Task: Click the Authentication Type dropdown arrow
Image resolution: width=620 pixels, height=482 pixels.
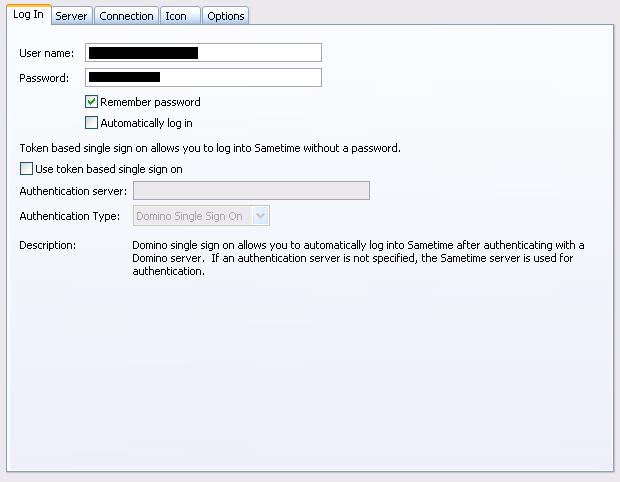Action: coord(260,216)
